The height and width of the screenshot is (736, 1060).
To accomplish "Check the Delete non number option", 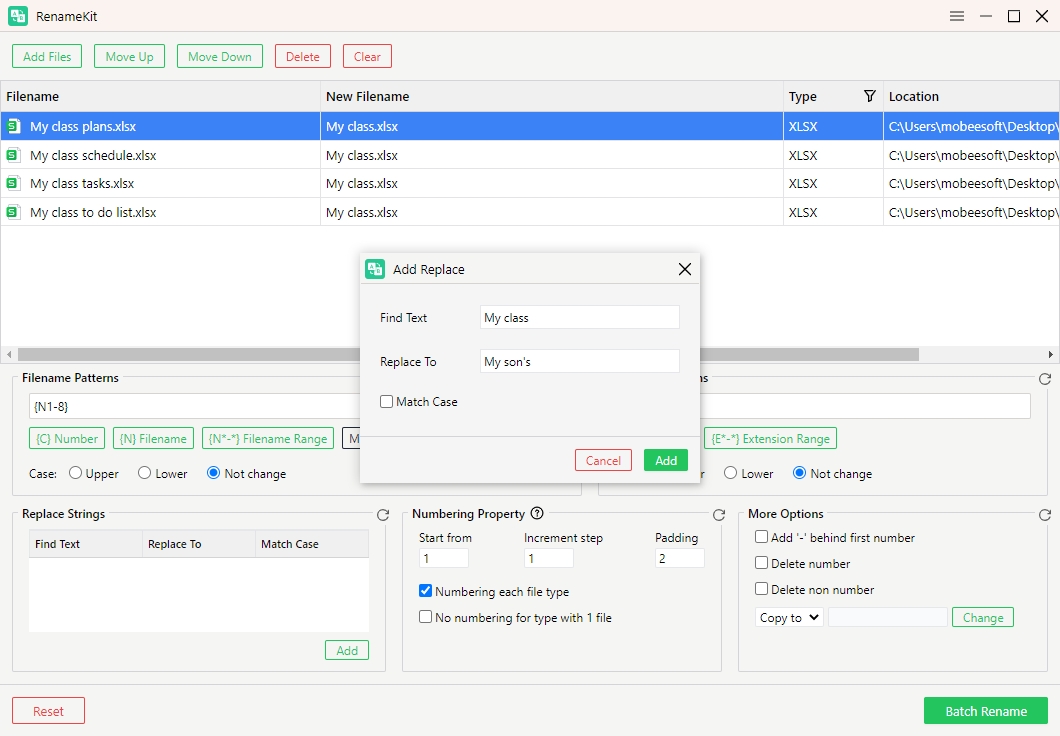I will point(762,590).
